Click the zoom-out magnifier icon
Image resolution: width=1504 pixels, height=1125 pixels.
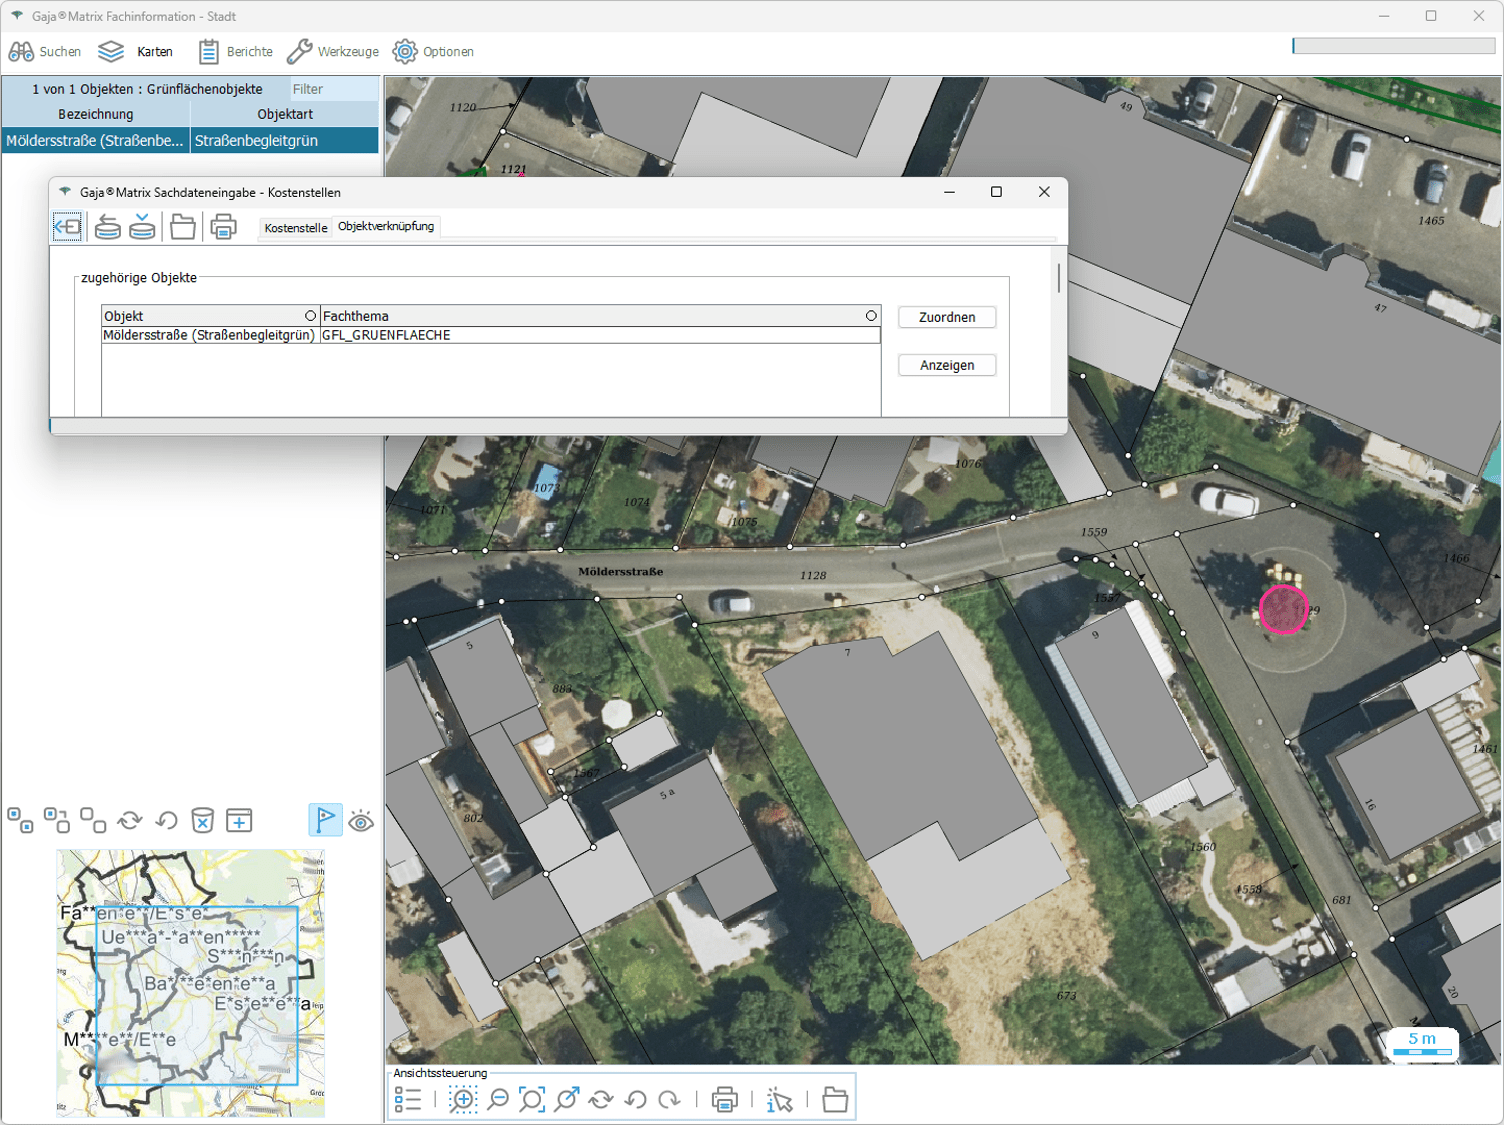point(498,1100)
